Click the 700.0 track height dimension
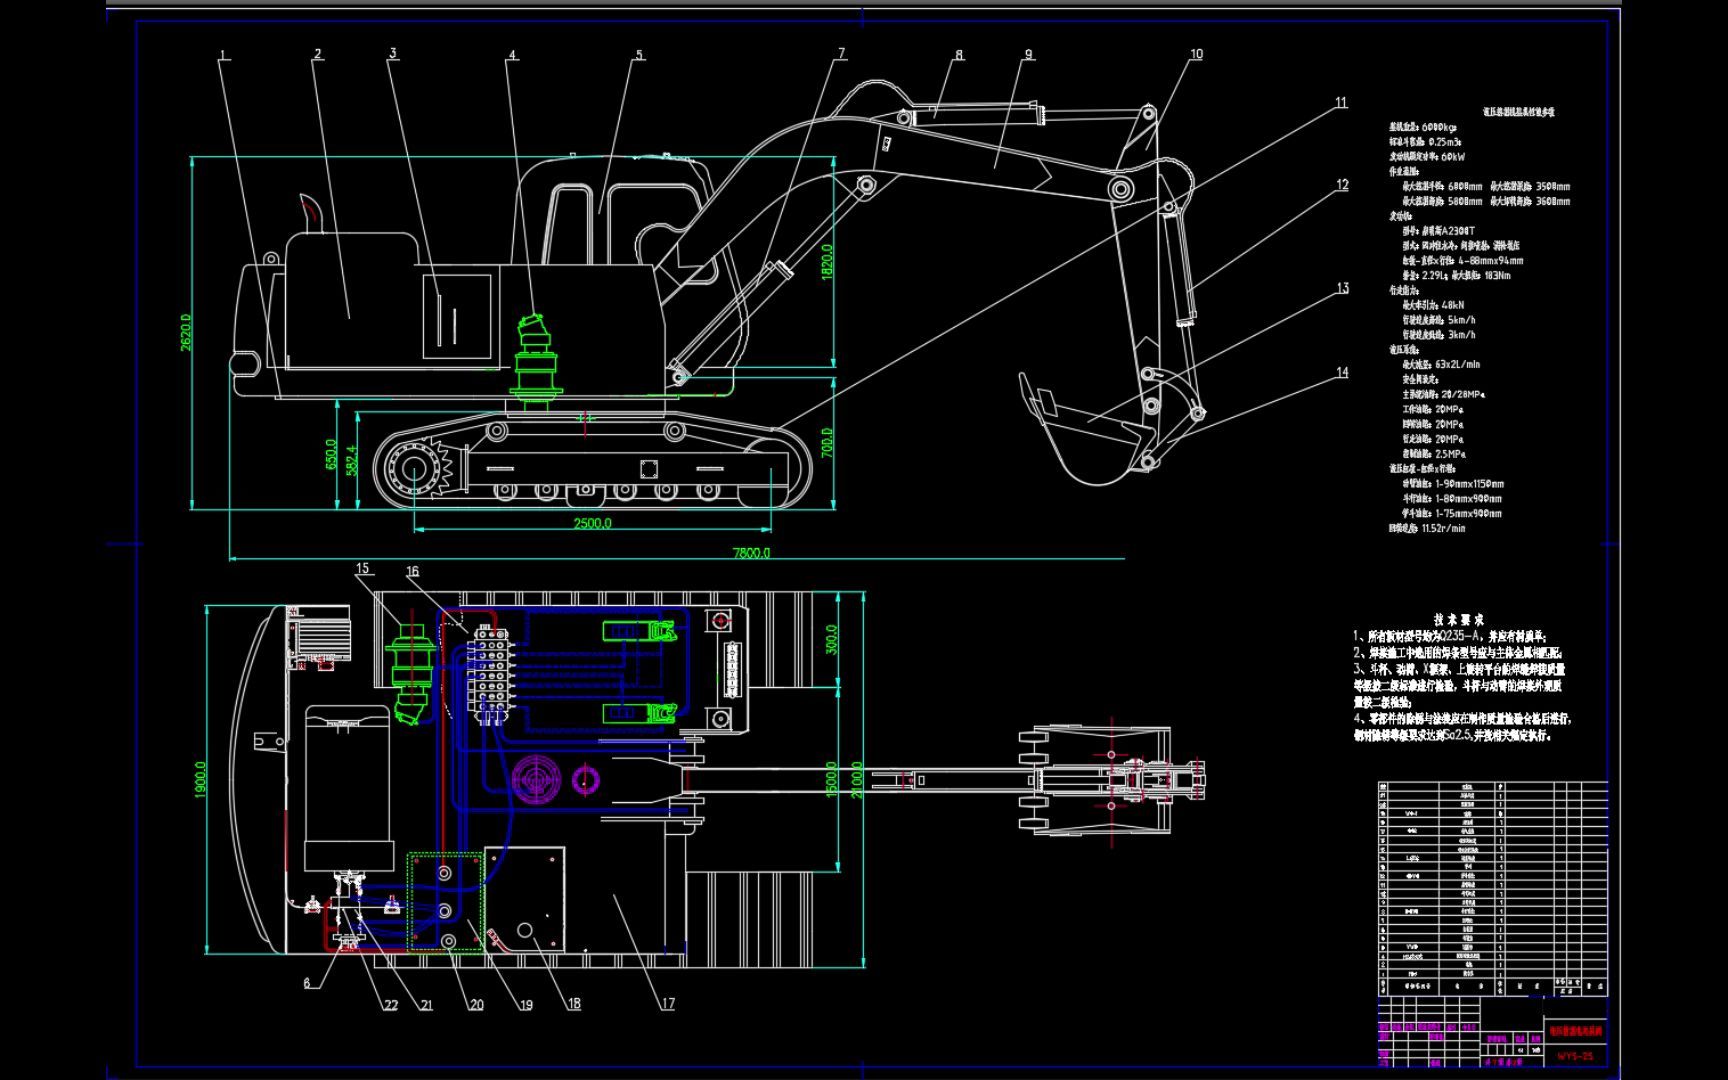1728x1080 pixels. click(x=826, y=445)
